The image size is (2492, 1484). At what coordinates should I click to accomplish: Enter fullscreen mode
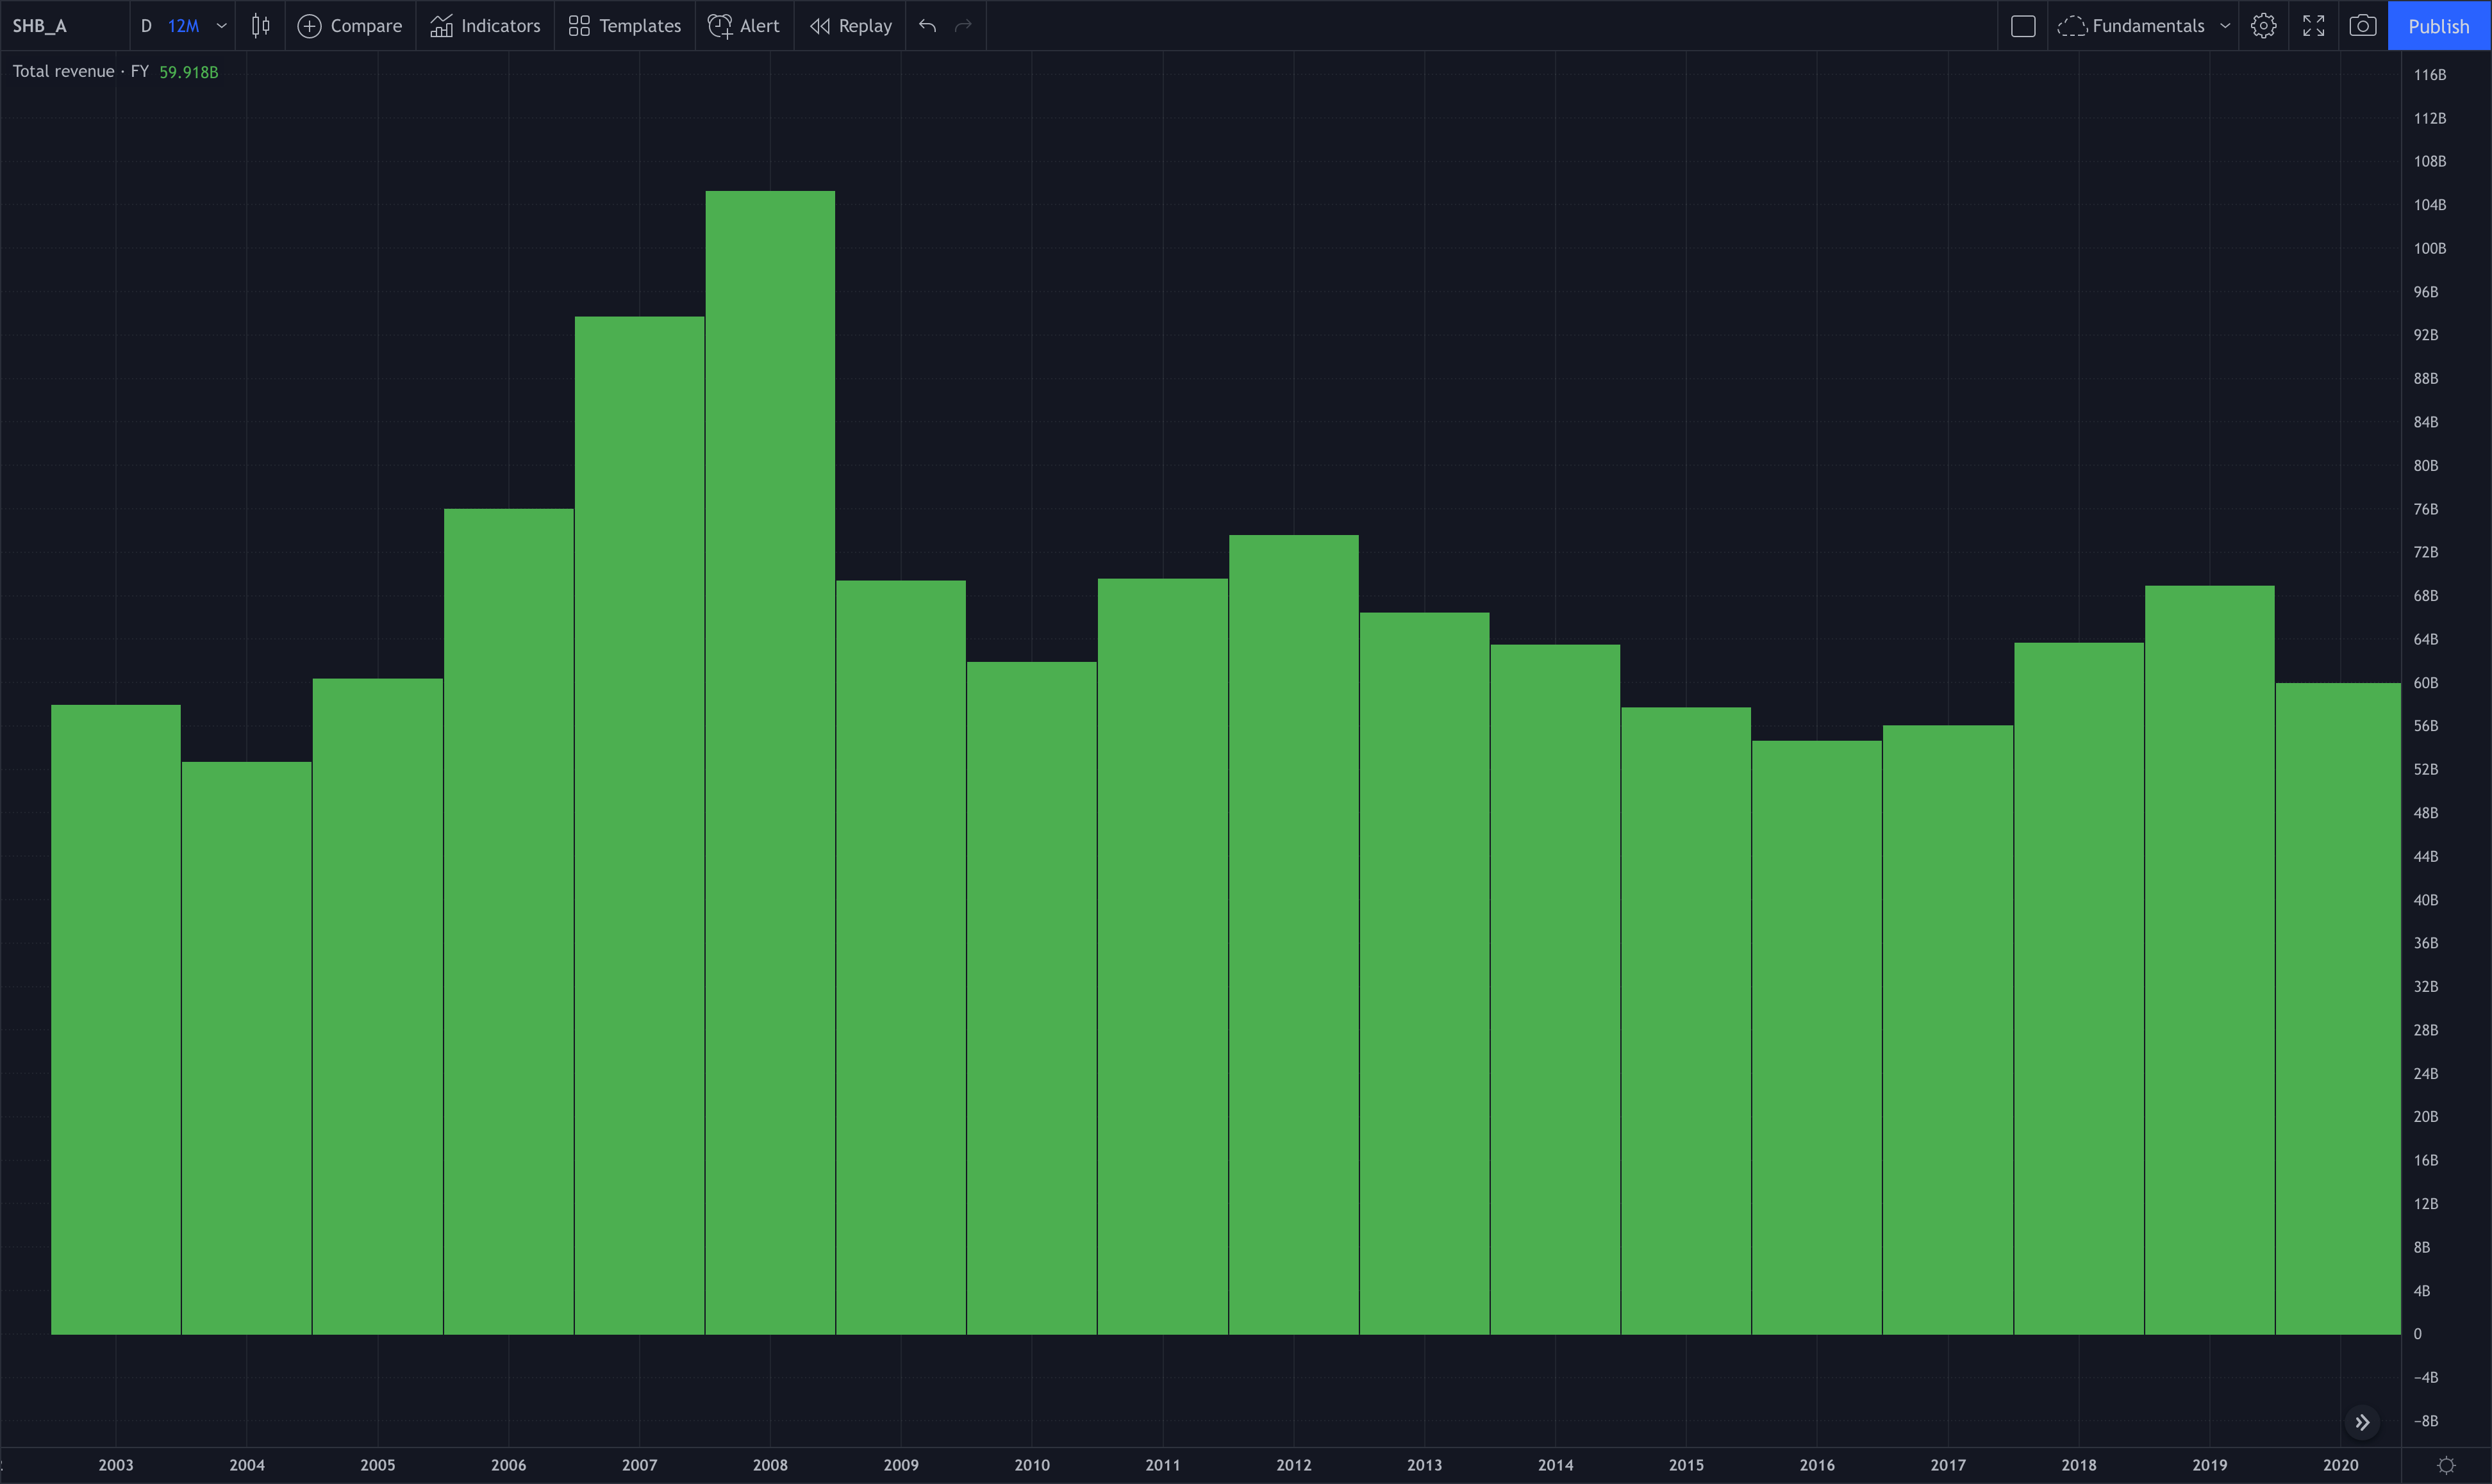click(x=2313, y=26)
